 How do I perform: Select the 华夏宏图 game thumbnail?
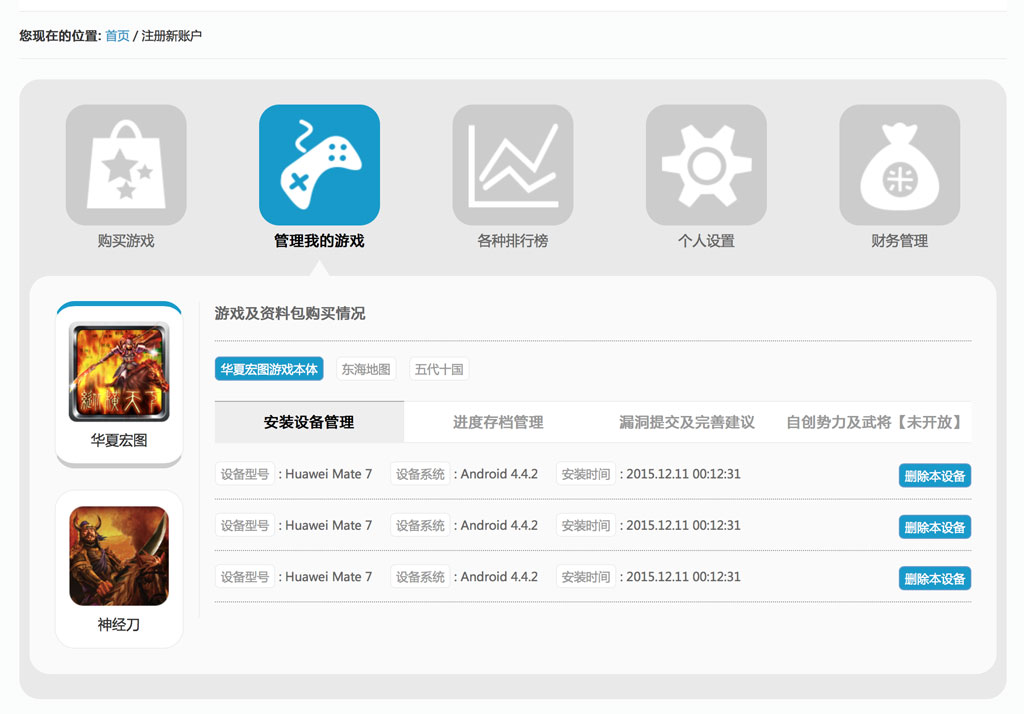pyautogui.click(x=119, y=371)
